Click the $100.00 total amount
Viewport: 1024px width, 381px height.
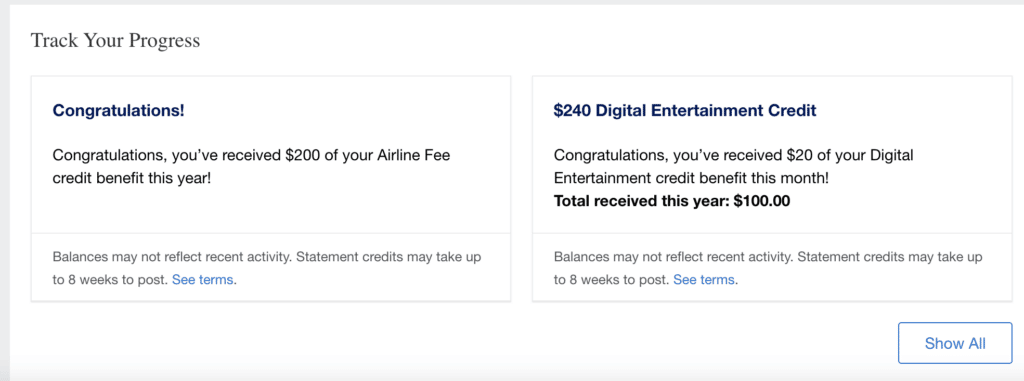[x=761, y=201]
